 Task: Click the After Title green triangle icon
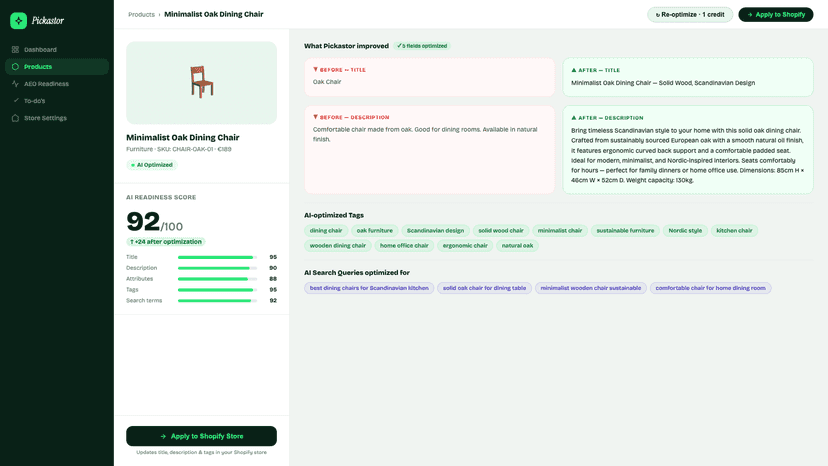[x=573, y=70]
